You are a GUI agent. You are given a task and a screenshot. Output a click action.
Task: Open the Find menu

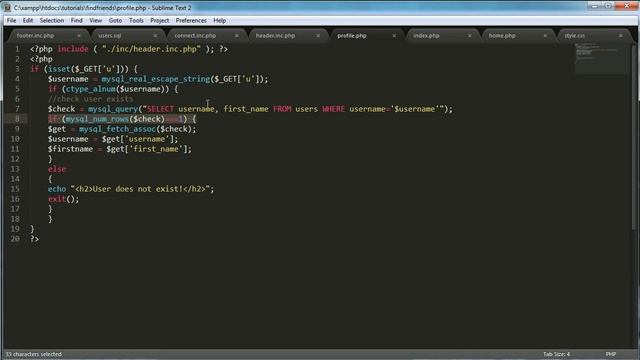pyautogui.click(x=77, y=20)
